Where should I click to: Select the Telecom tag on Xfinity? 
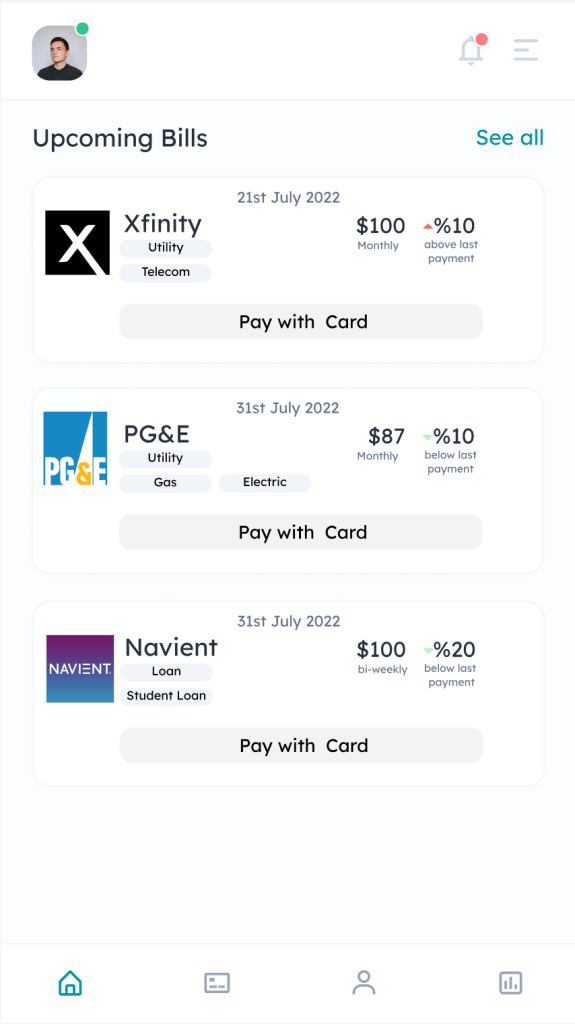click(166, 272)
